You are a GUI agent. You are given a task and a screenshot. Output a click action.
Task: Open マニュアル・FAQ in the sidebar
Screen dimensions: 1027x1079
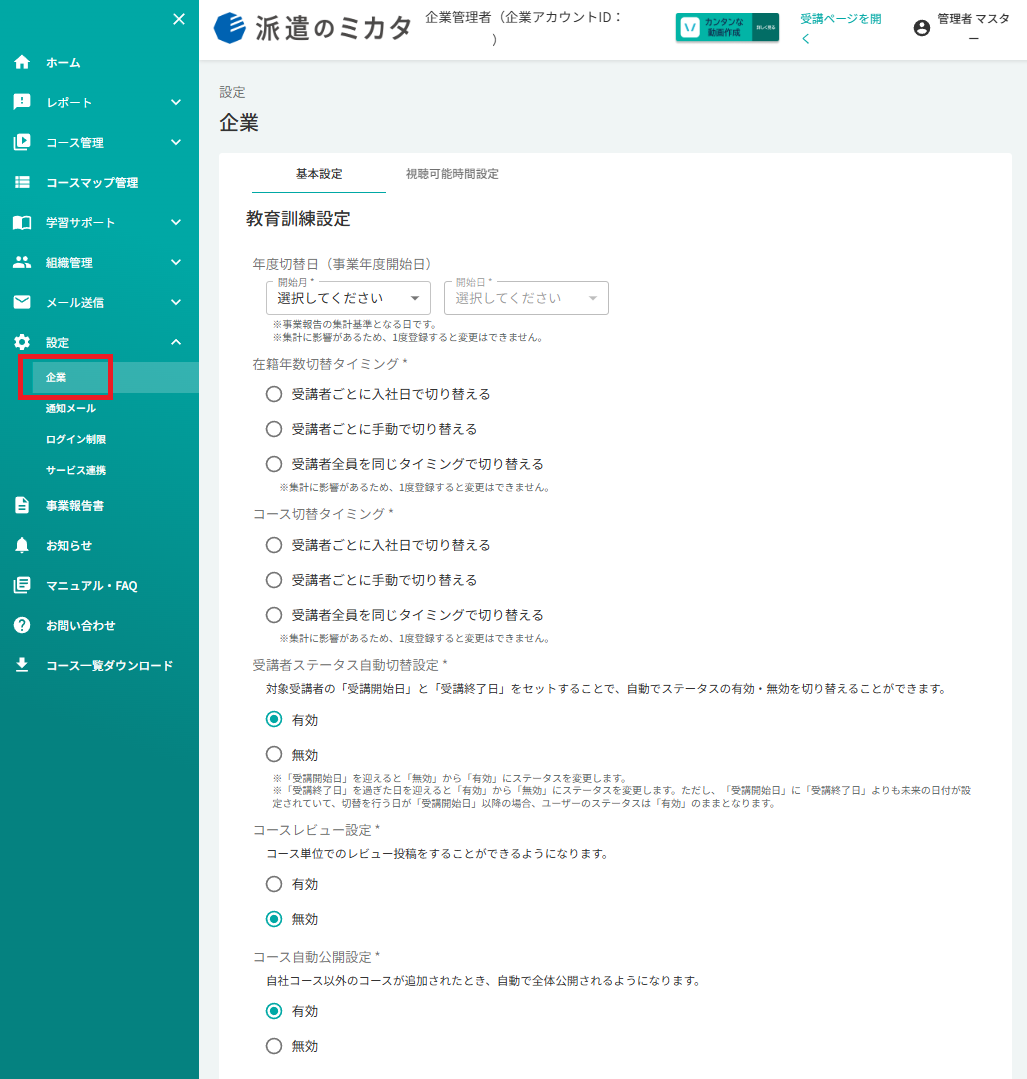(92, 586)
